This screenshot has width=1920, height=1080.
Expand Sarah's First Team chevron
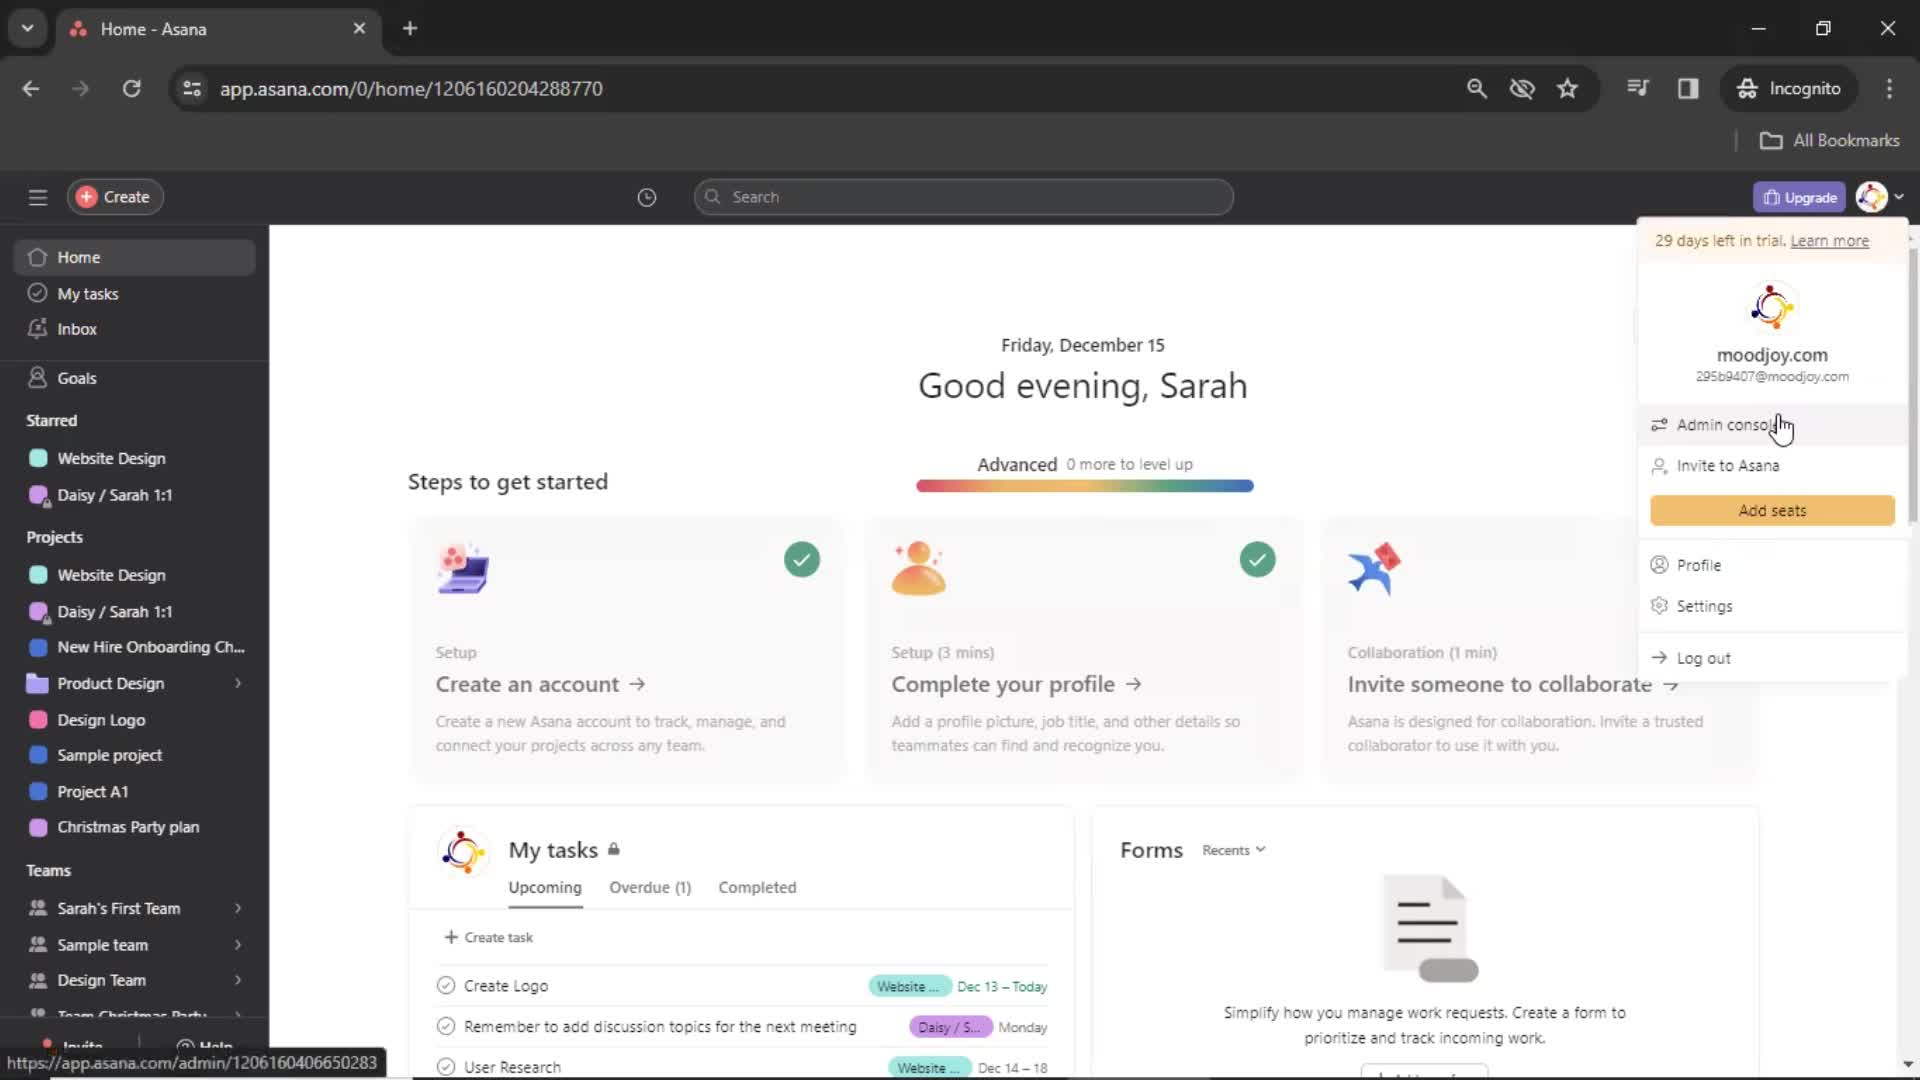[238, 908]
